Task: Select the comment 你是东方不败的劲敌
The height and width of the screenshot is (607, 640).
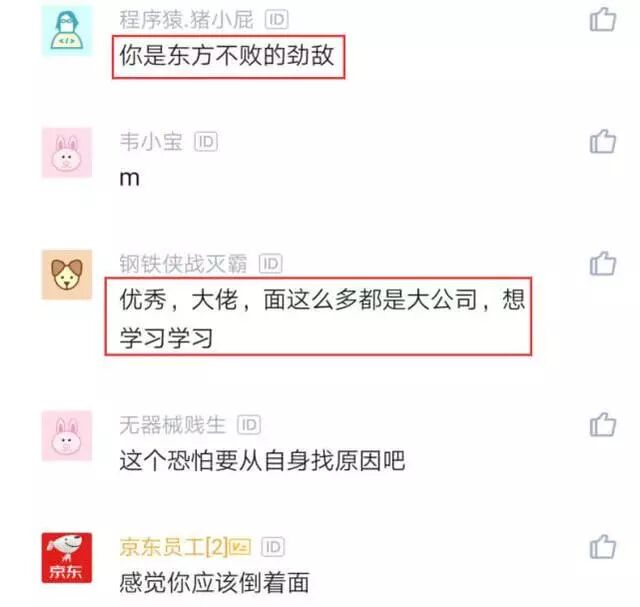Action: [x=227, y=56]
